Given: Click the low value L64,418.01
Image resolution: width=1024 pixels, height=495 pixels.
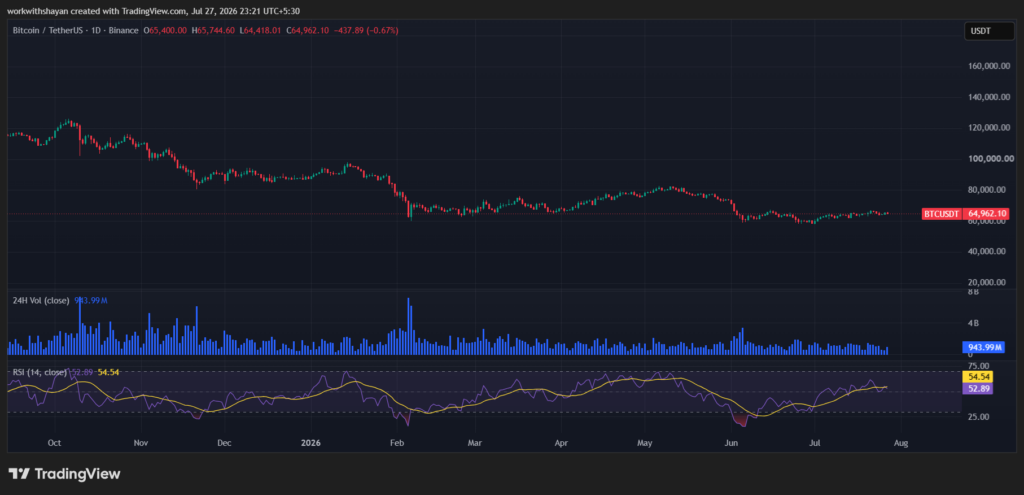Looking at the screenshot, I should 262,31.
